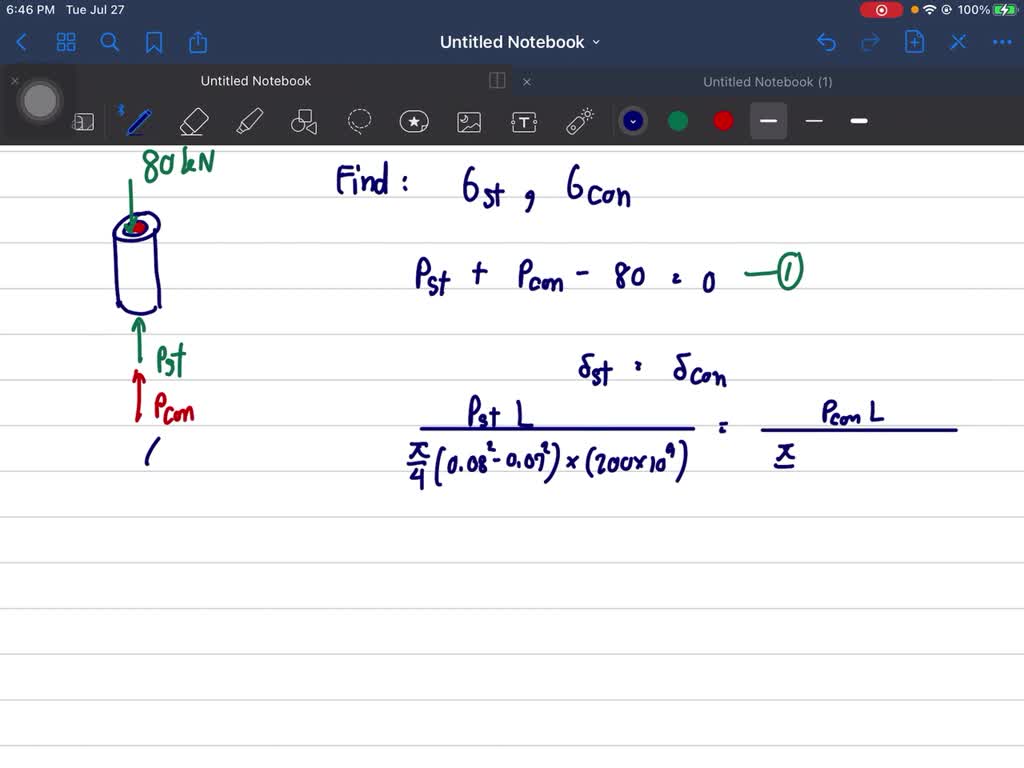Screen dimensions: 1024x768
Task: Open the three-dot more options menu
Action: point(1002,42)
